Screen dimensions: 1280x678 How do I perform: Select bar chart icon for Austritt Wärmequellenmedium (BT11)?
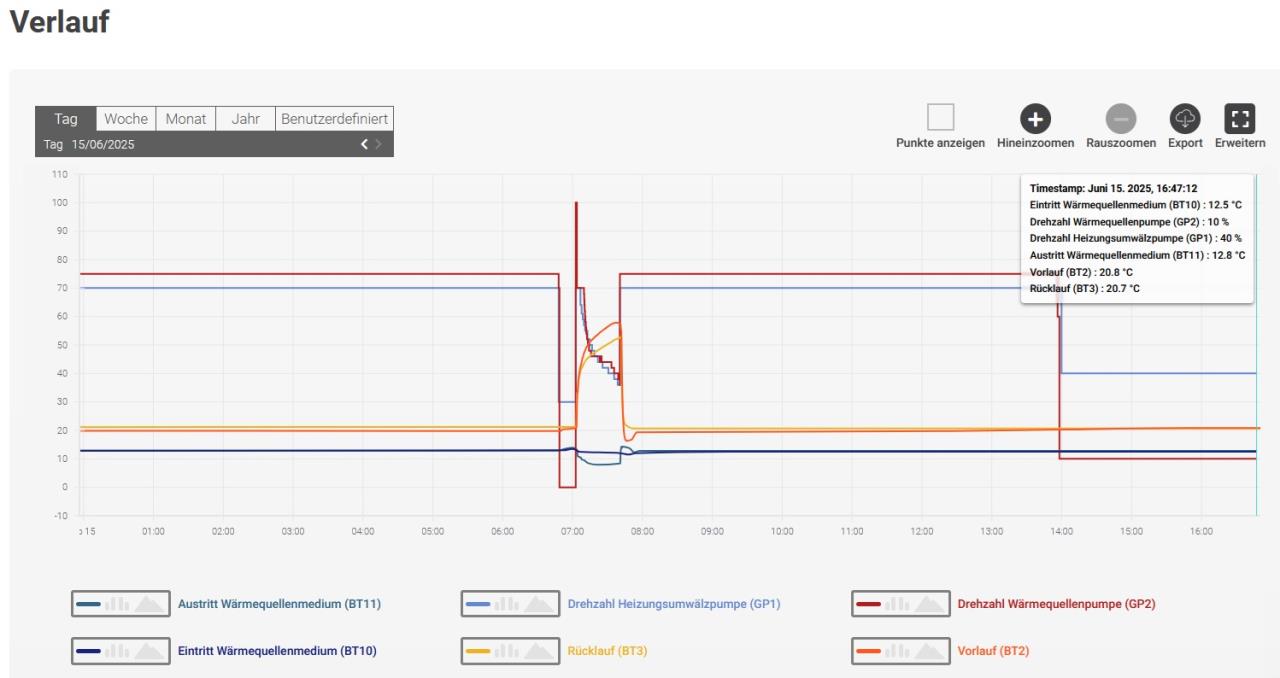(x=118, y=604)
